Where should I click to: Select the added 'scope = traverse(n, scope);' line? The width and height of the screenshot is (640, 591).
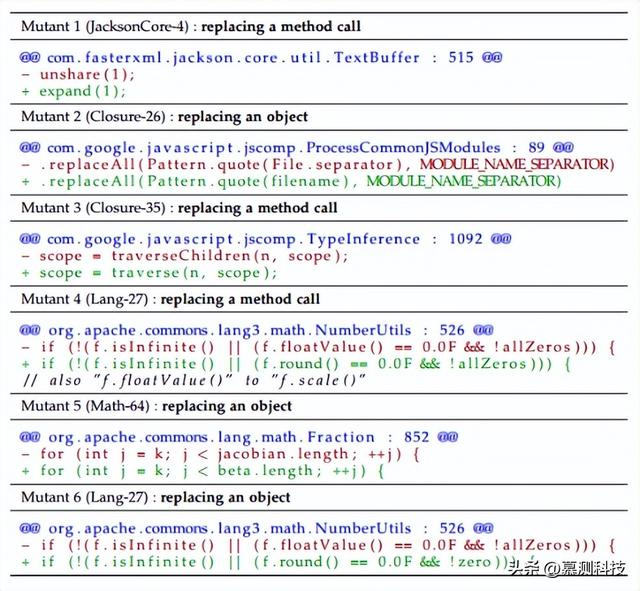click(149, 273)
